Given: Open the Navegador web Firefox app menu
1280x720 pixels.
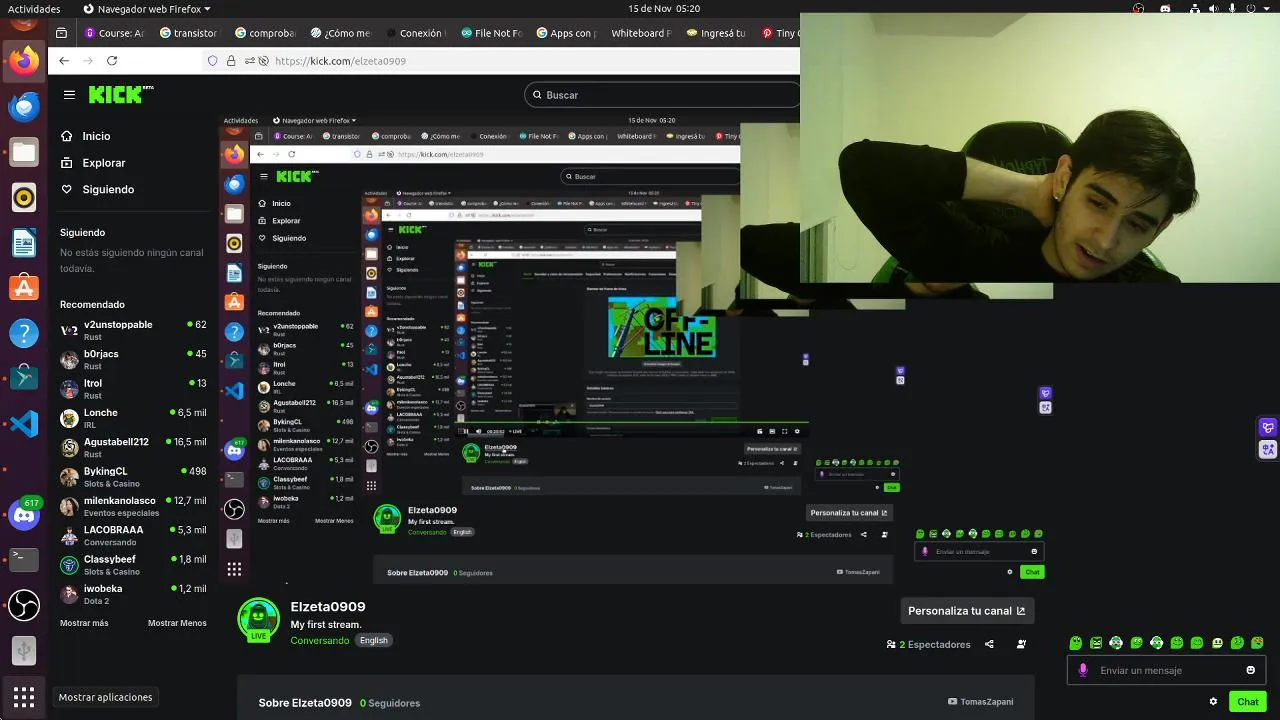Looking at the screenshot, I should point(147,8).
